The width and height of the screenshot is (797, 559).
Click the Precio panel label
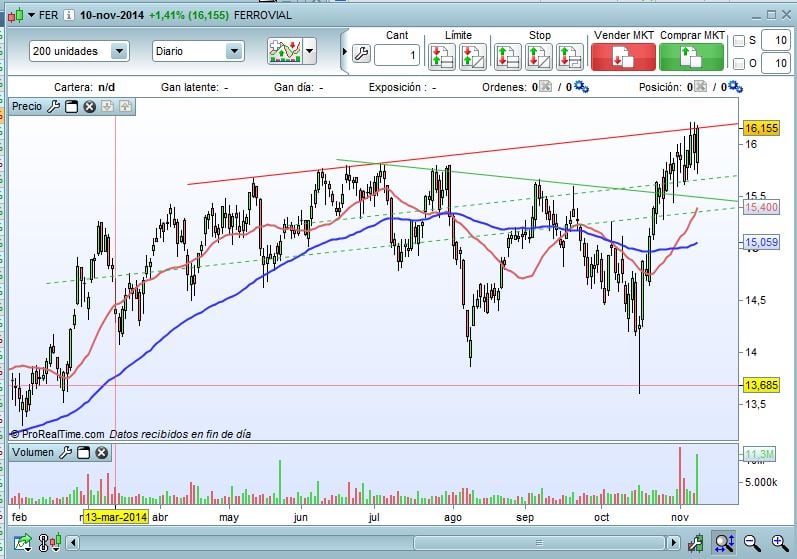[27, 106]
